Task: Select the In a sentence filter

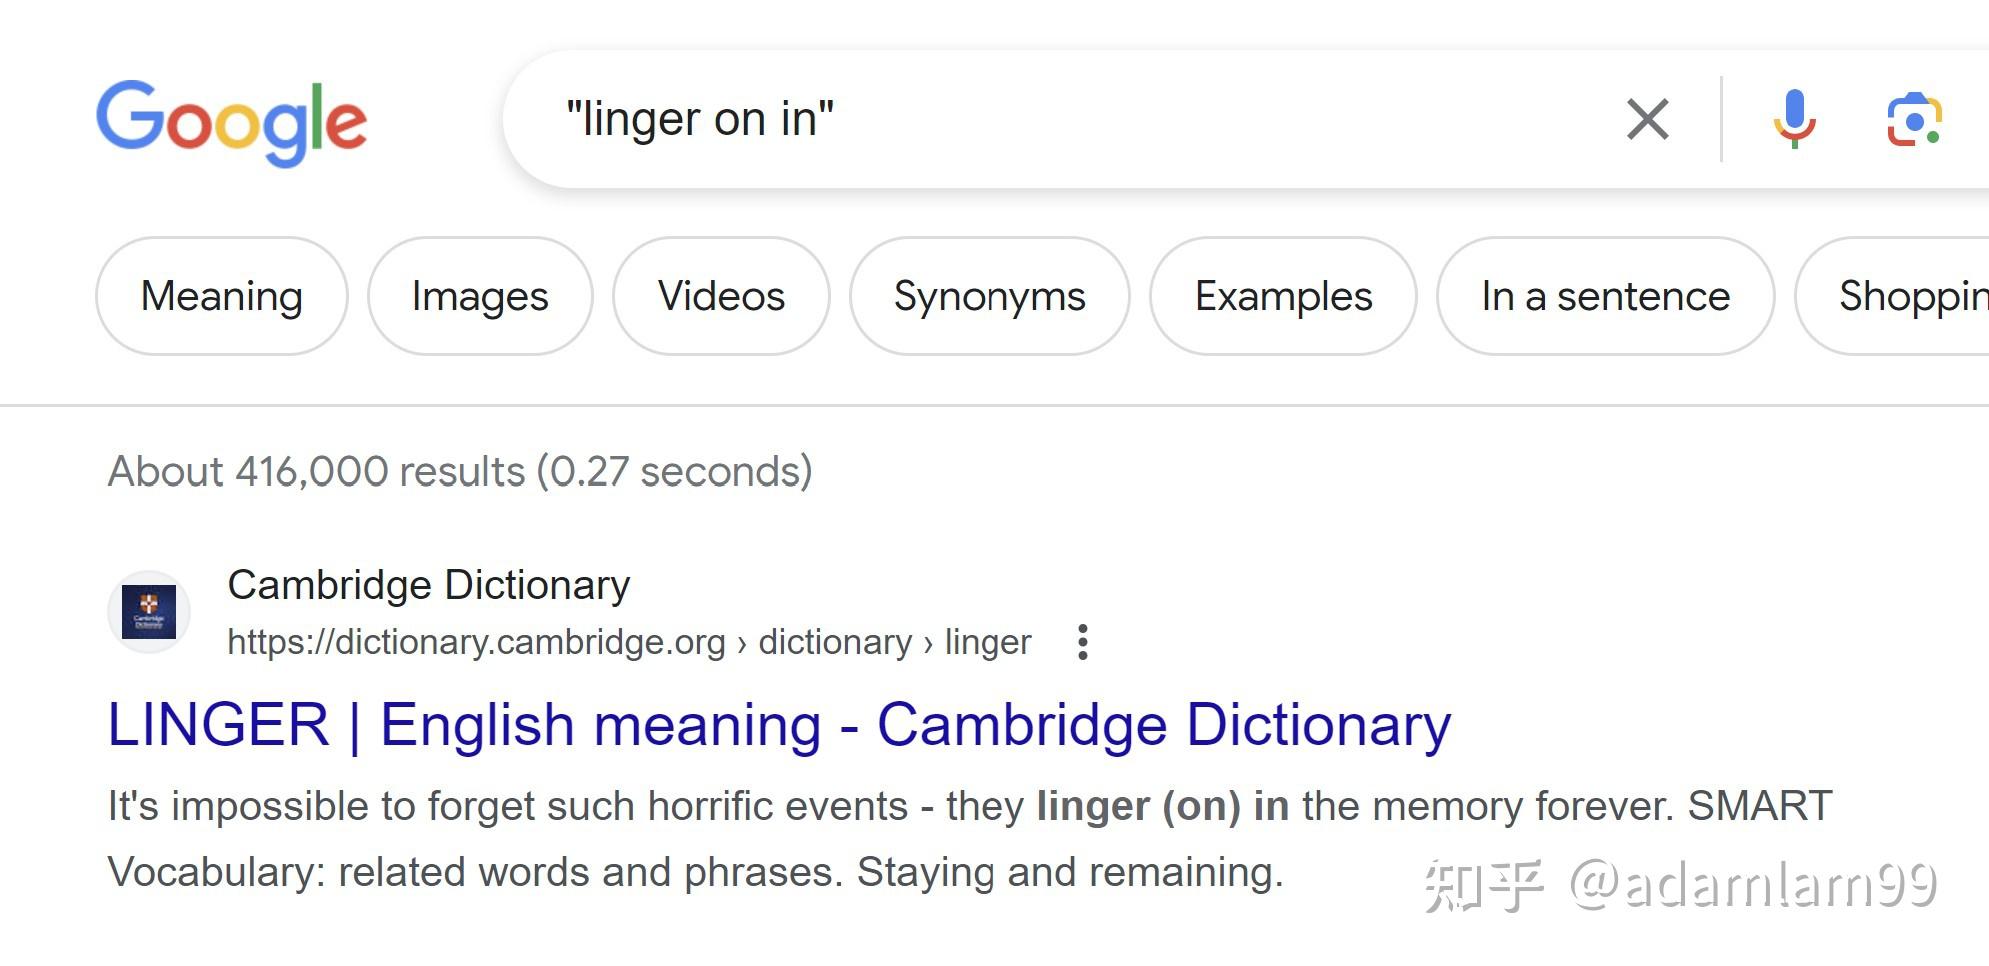Action: click(x=1605, y=296)
